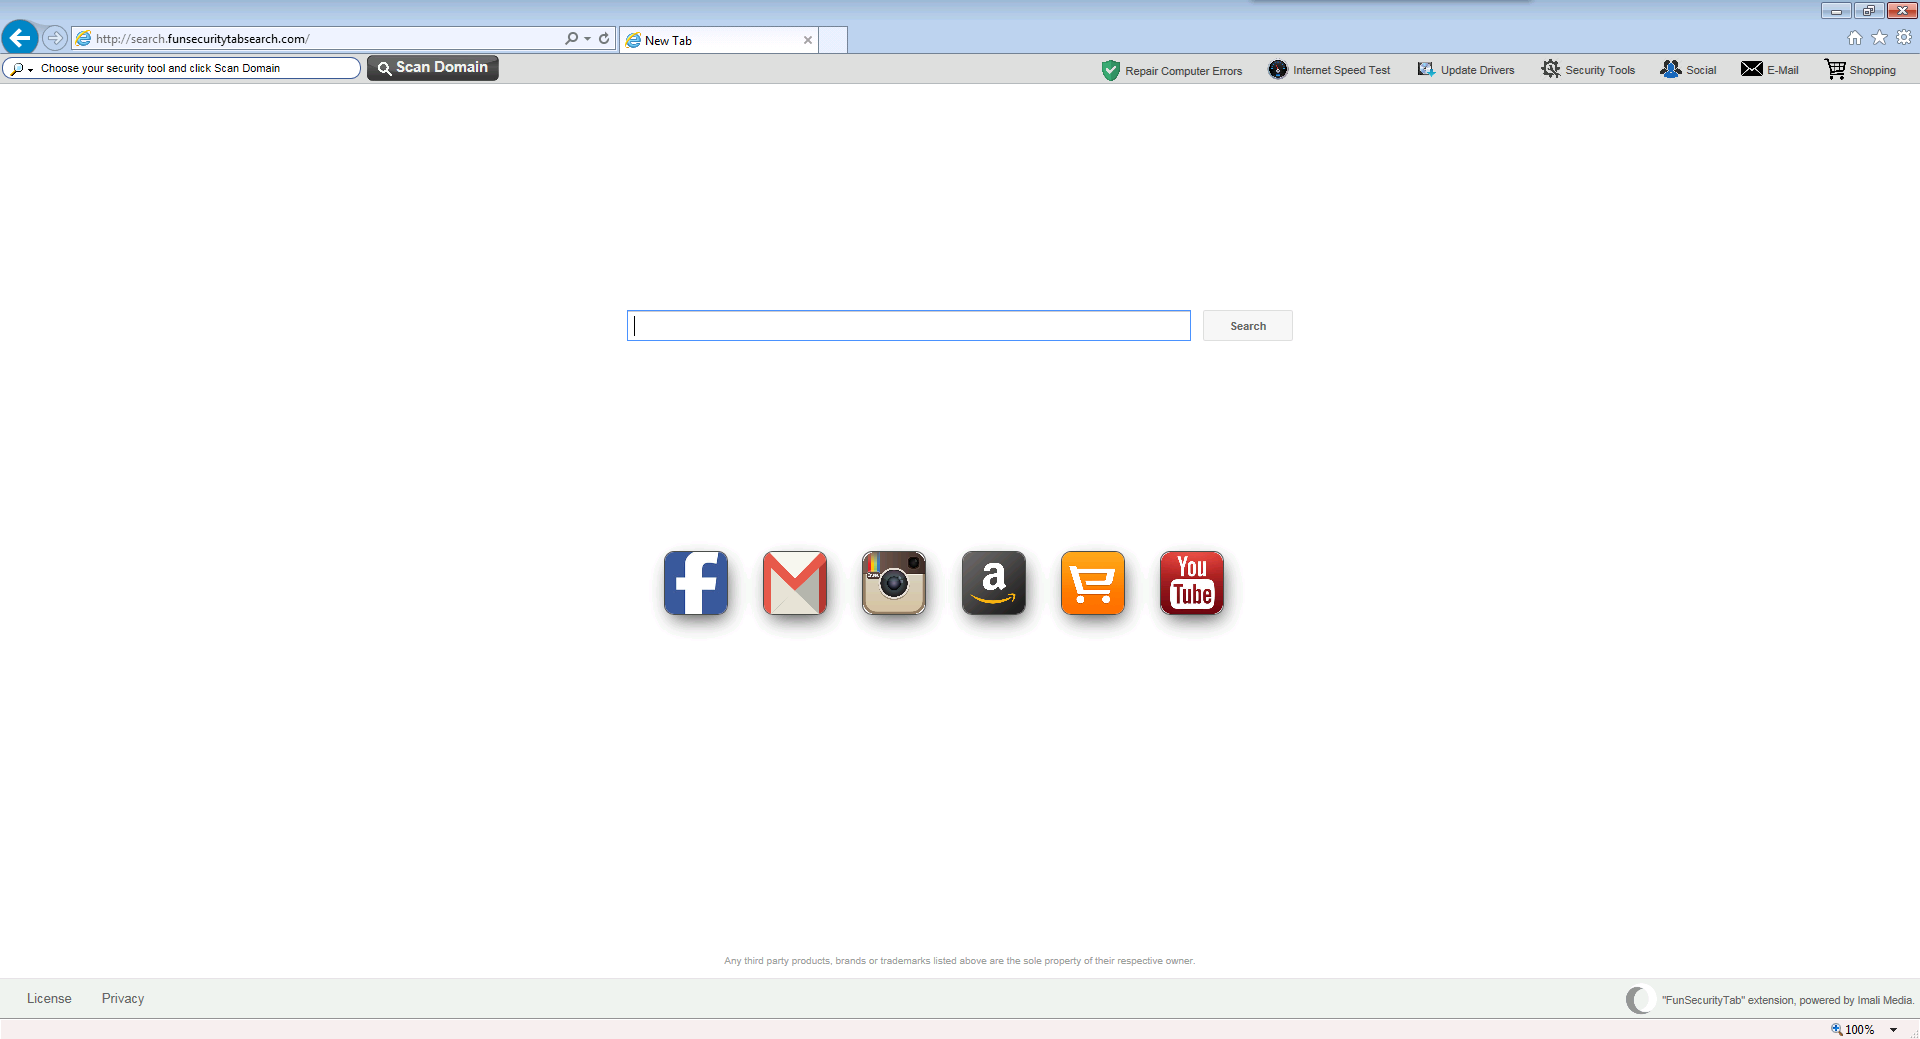Open the Facebook shortcut icon
The height and width of the screenshot is (1039, 1920).
(696, 583)
